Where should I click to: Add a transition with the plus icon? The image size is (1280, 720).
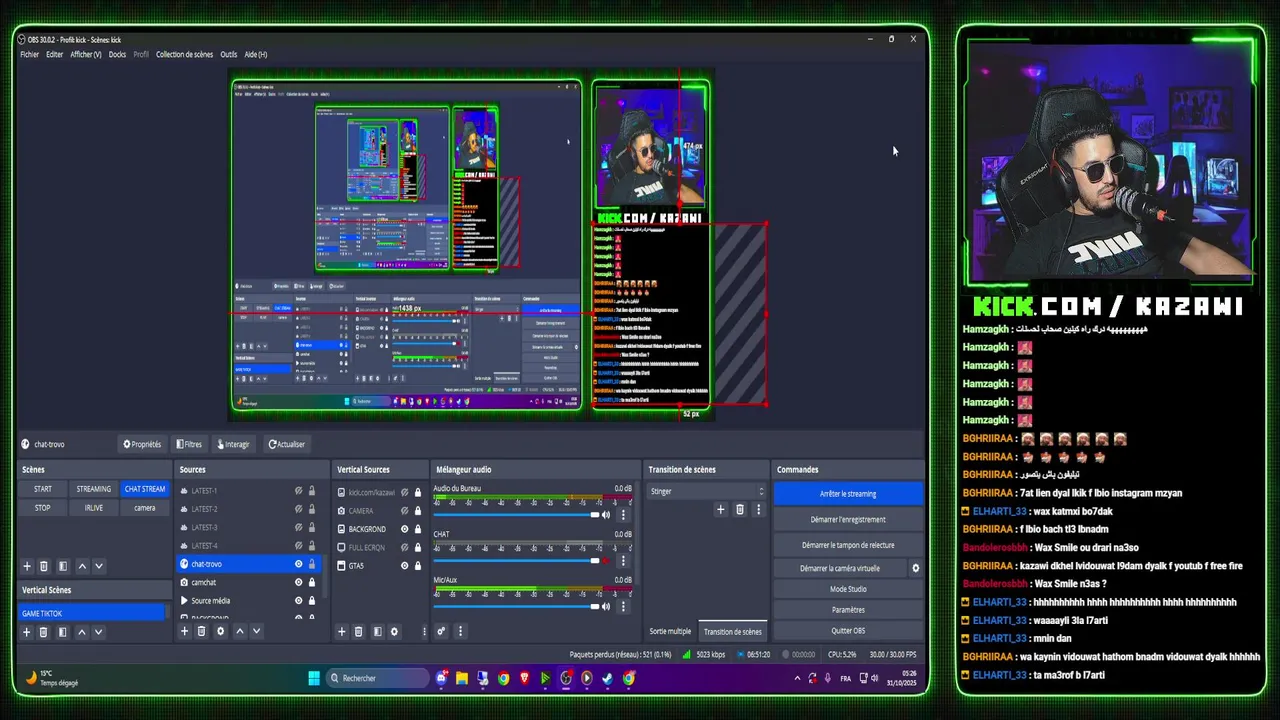pos(720,509)
